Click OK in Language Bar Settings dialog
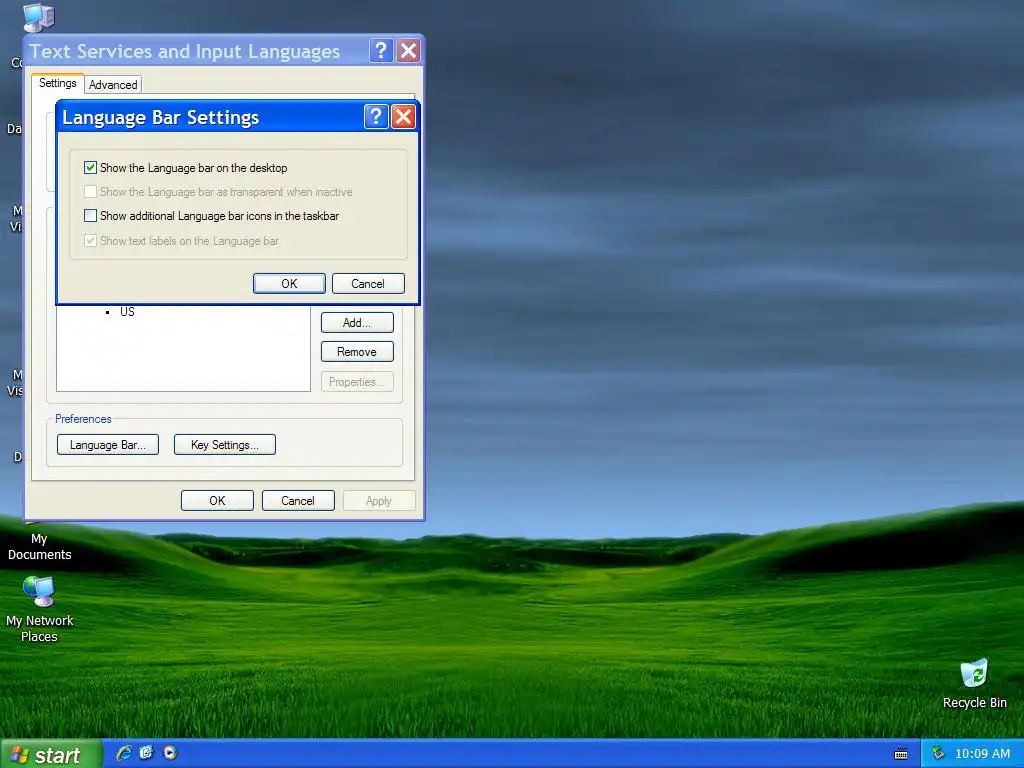Screen dimensions: 1024x768 click(289, 283)
